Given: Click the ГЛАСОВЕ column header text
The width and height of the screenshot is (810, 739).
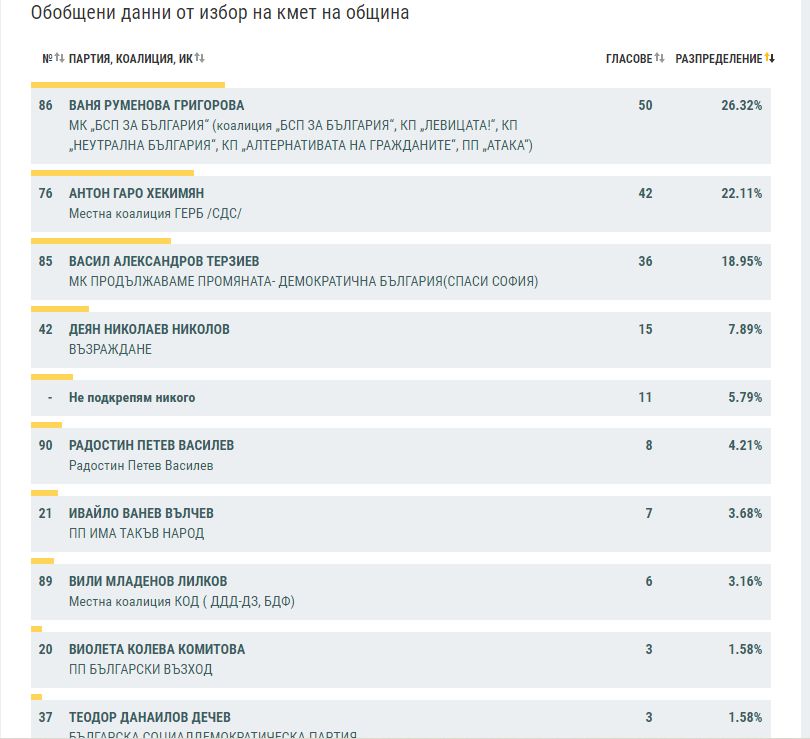Looking at the screenshot, I should (628, 59).
